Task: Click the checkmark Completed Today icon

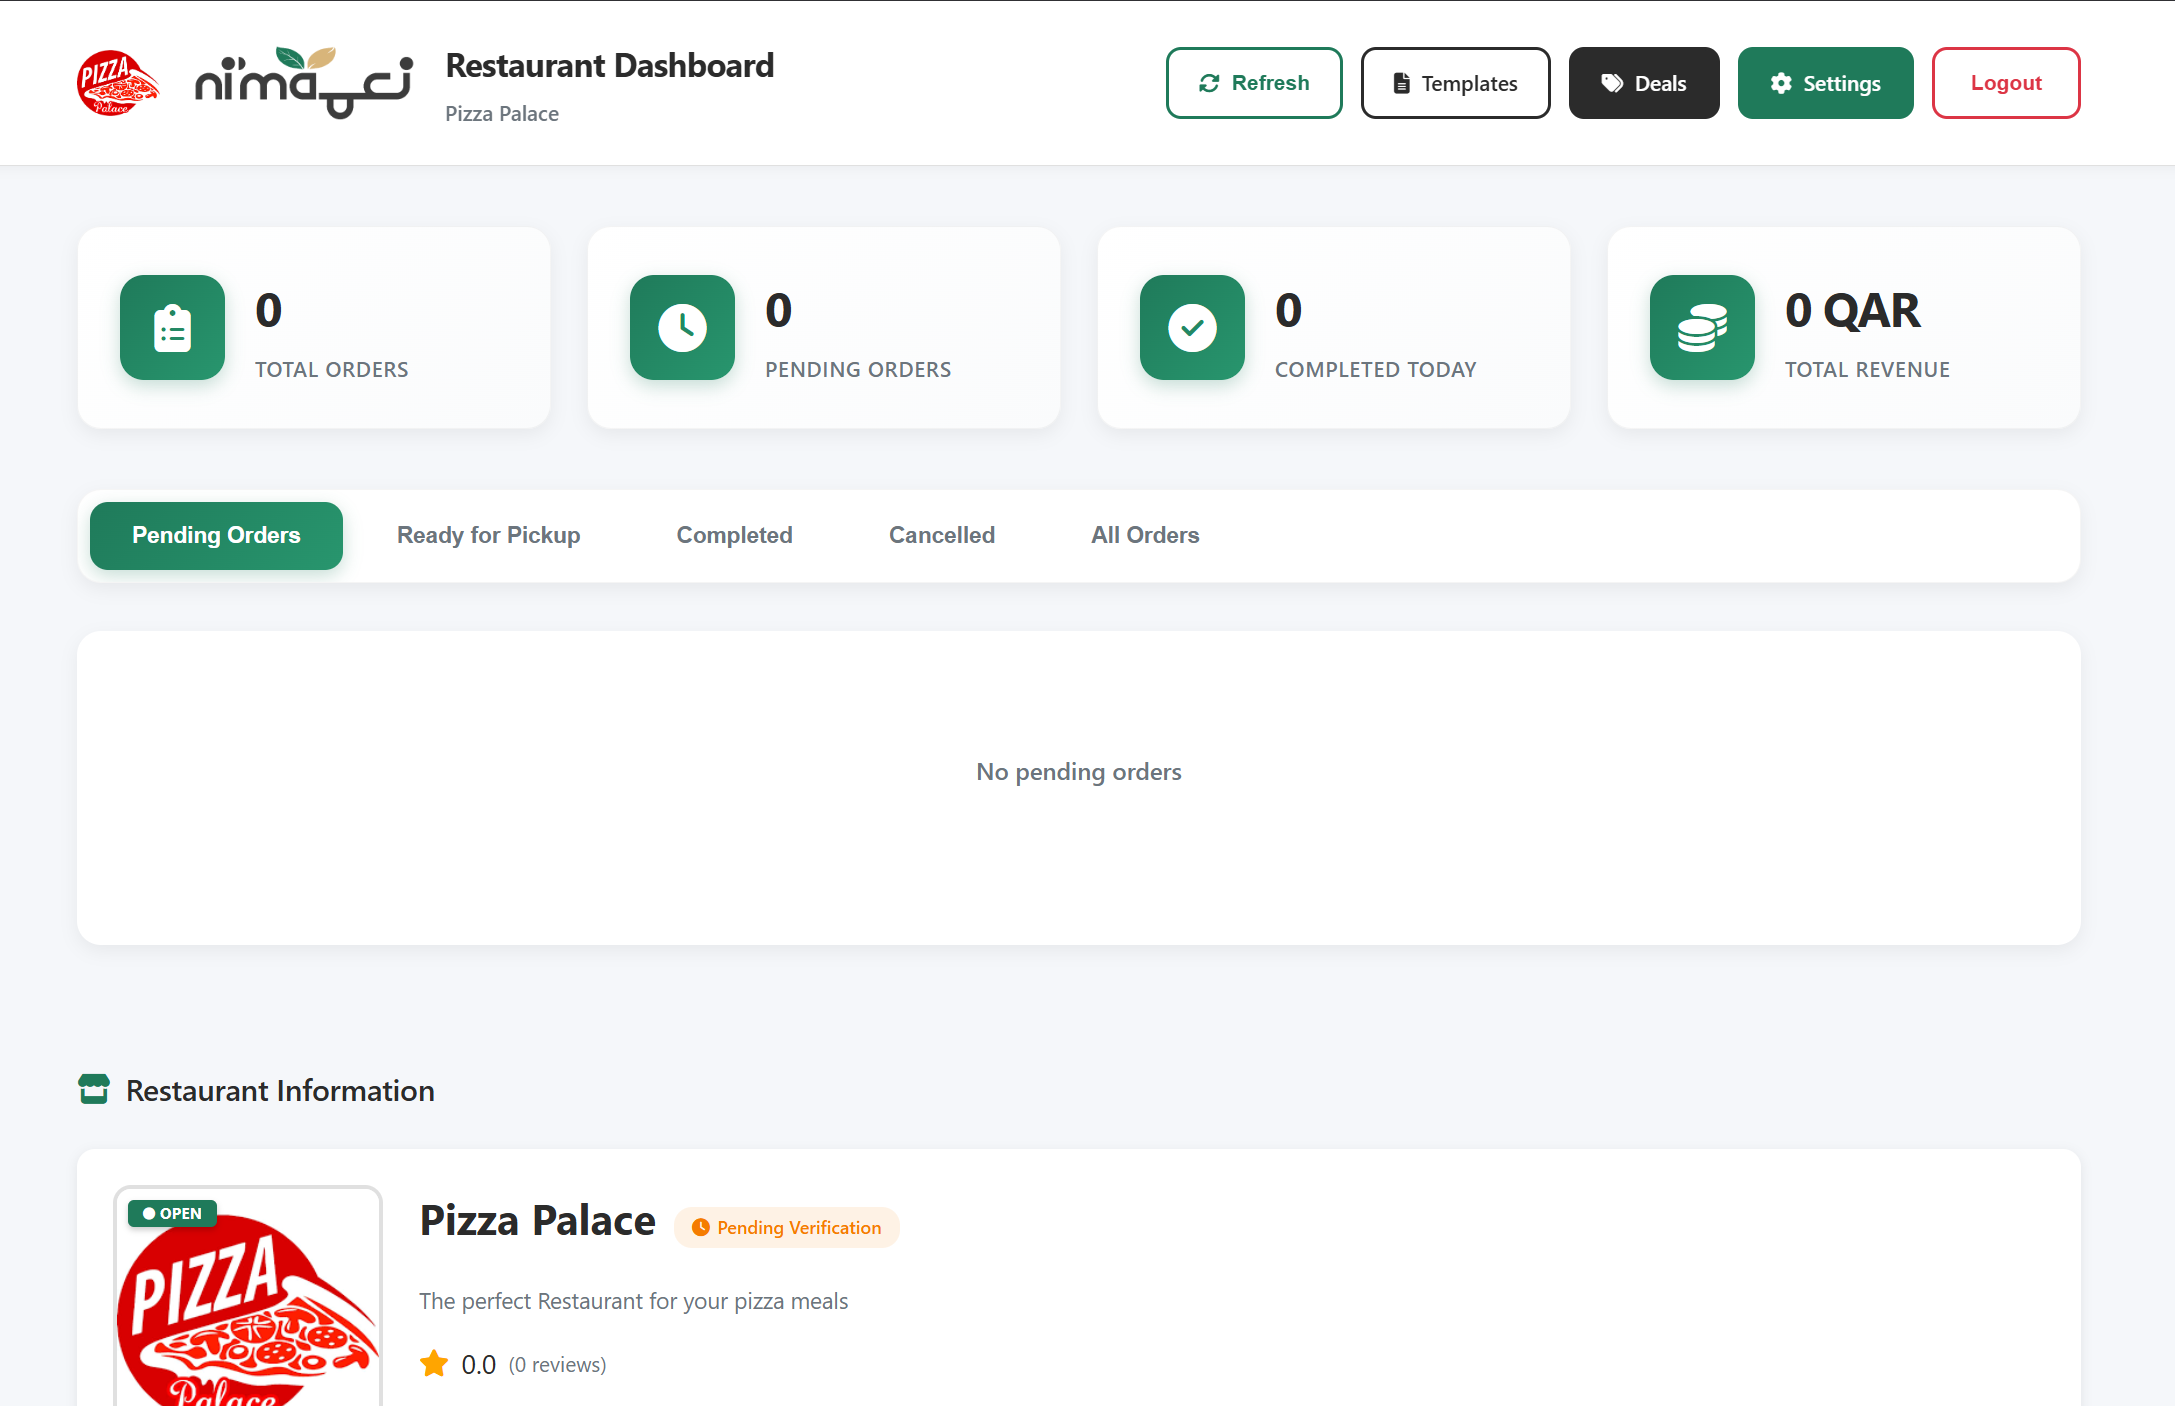Action: point(1192,328)
